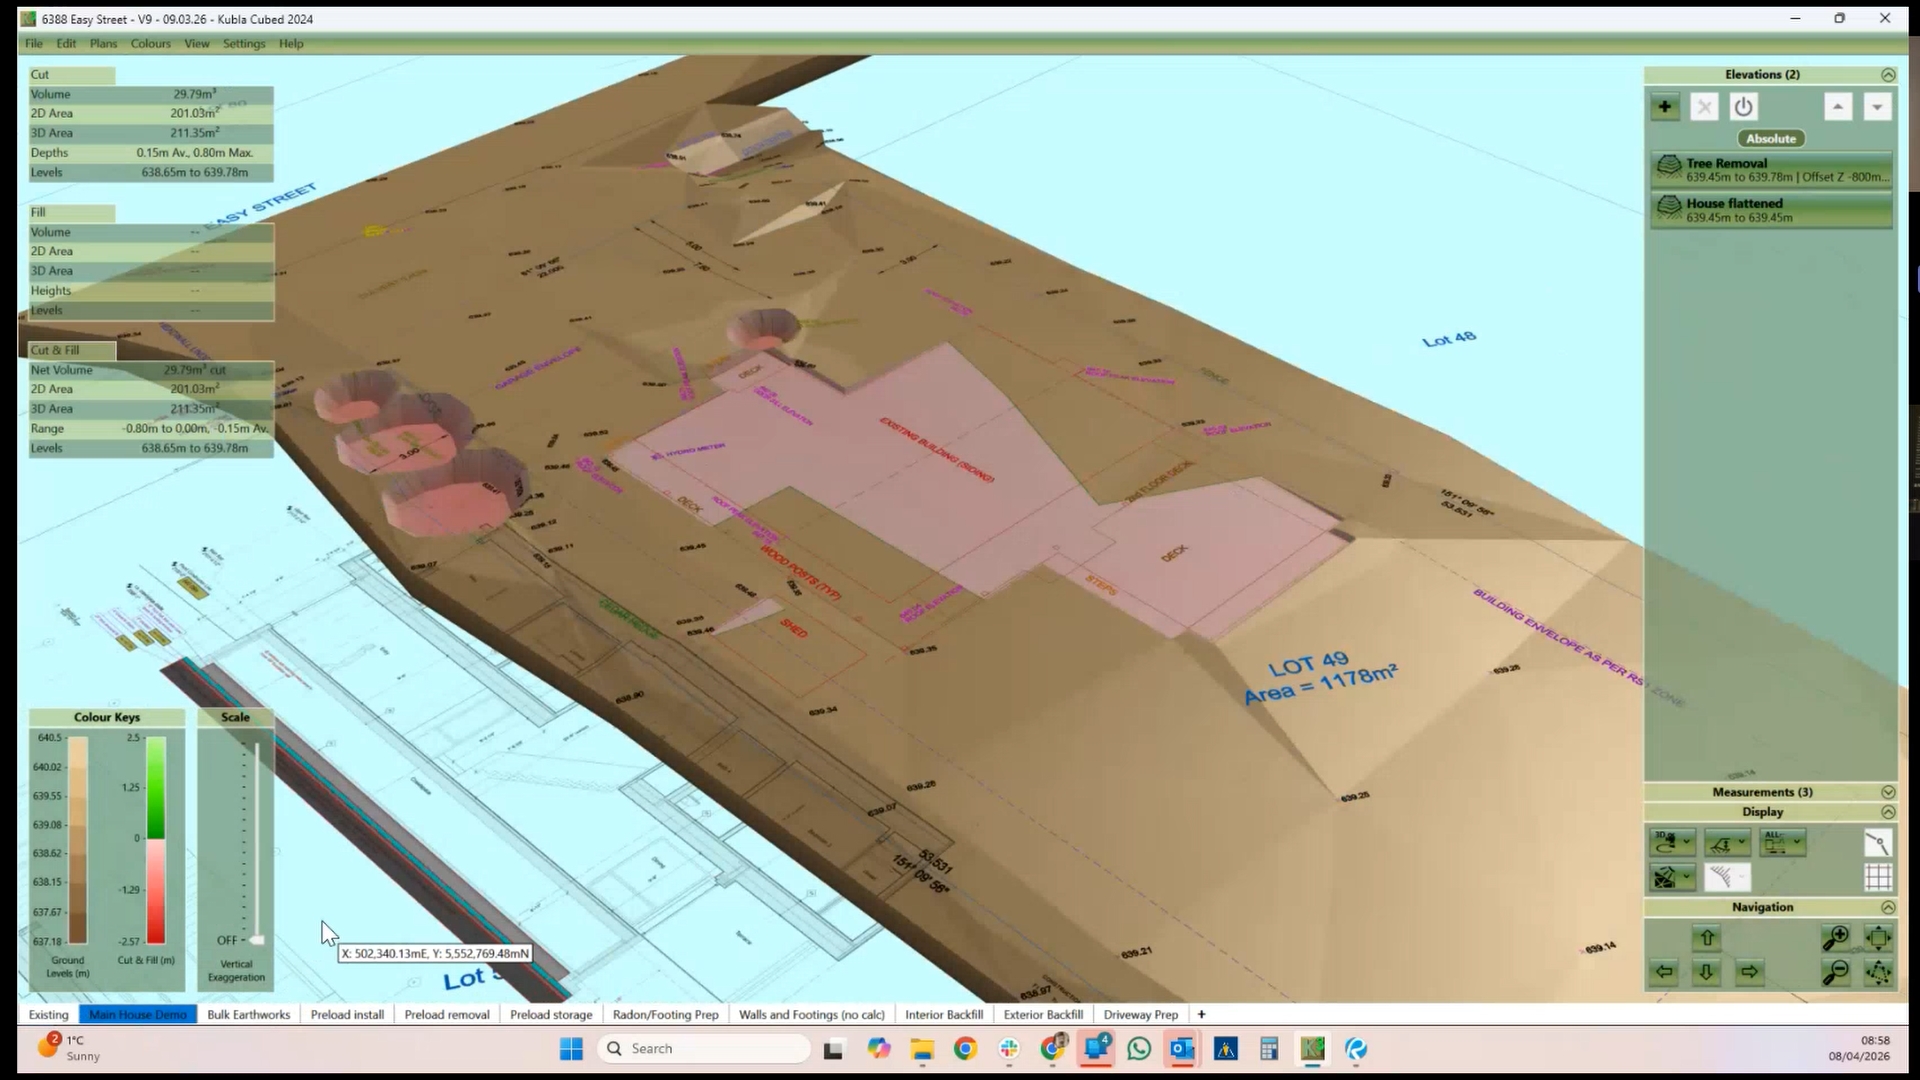Select the House flattened elevation item
The image size is (1920, 1080).
(1772, 208)
